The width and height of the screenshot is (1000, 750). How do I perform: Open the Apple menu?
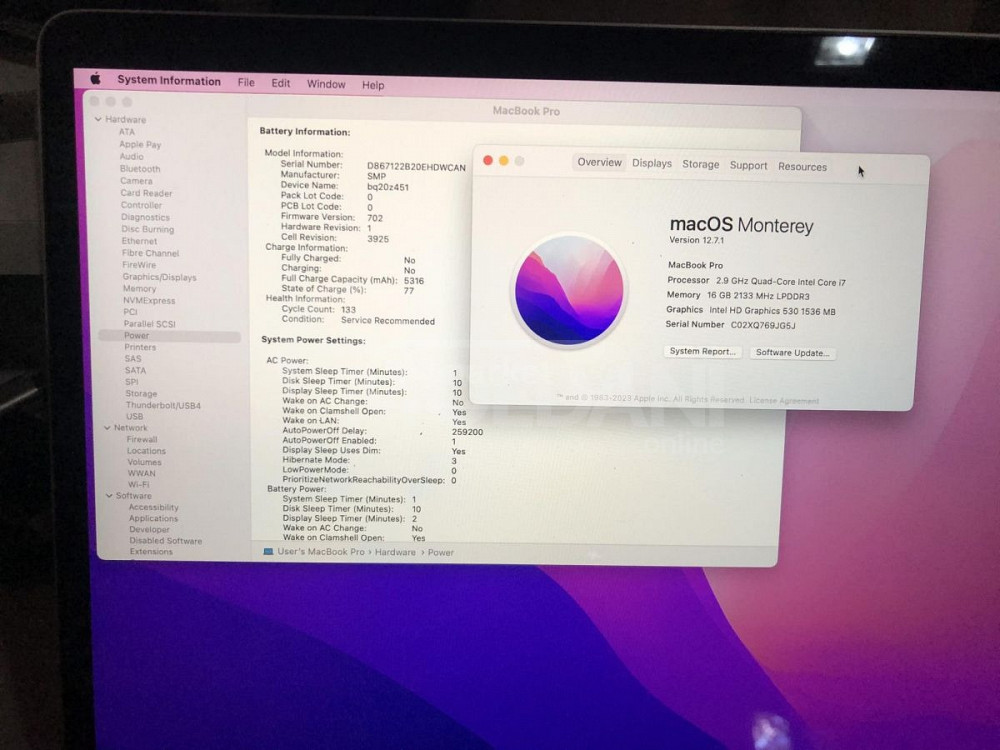(96, 80)
